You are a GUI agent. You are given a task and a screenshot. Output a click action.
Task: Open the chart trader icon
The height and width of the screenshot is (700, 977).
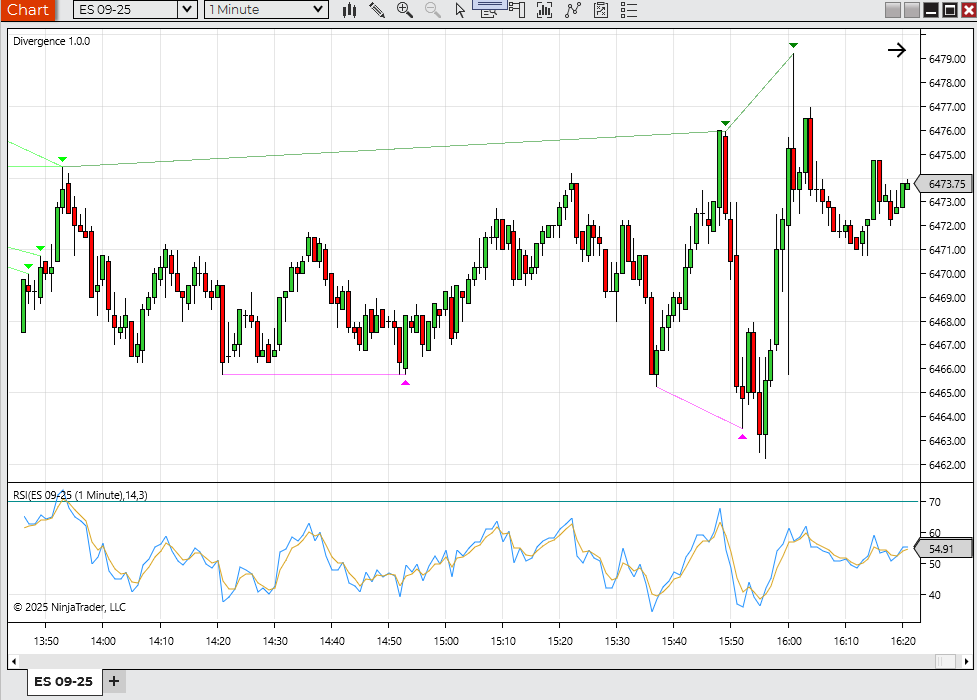[517, 10]
